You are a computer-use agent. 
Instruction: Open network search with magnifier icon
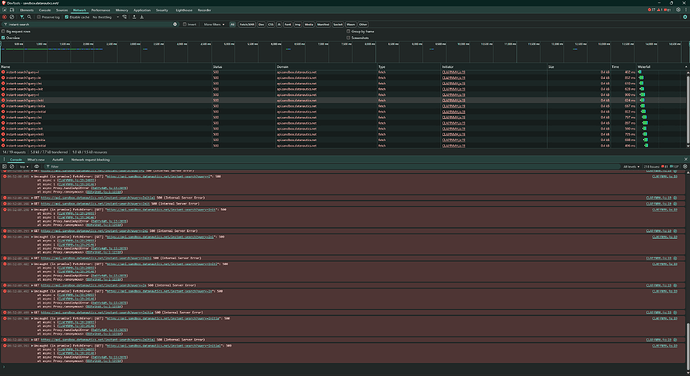[x=29, y=17]
